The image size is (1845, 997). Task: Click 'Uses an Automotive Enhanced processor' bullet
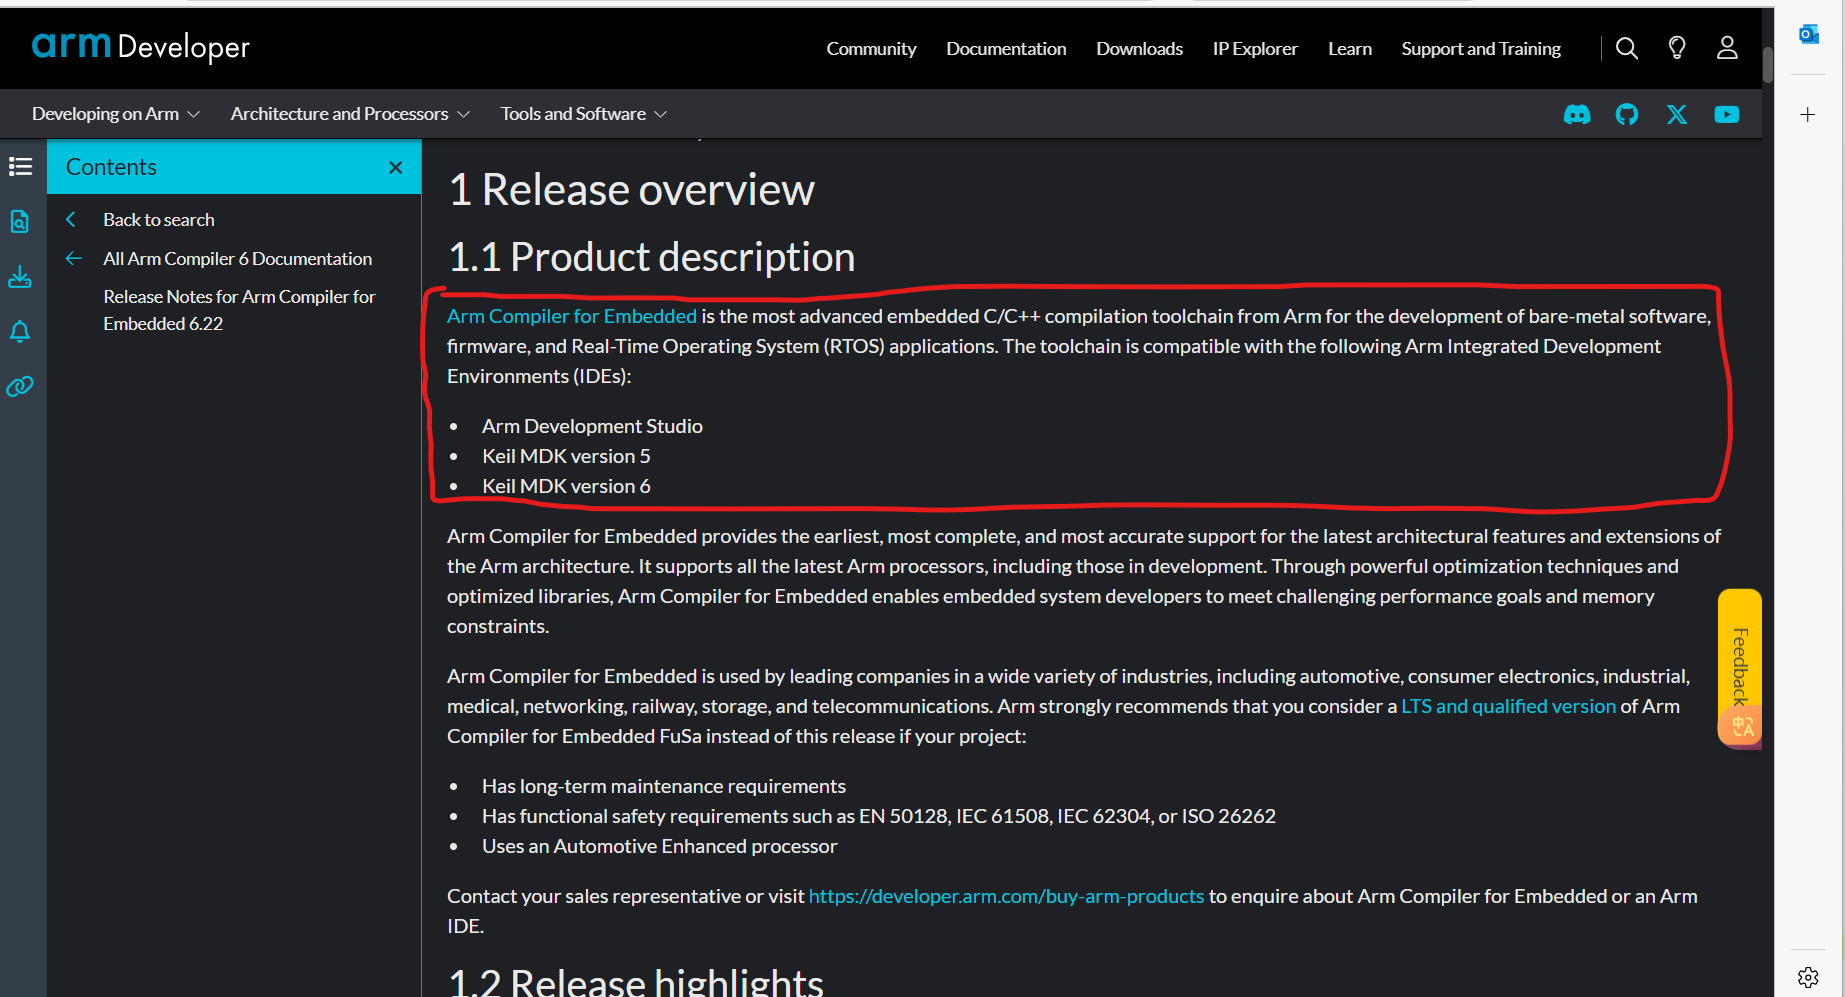659,846
